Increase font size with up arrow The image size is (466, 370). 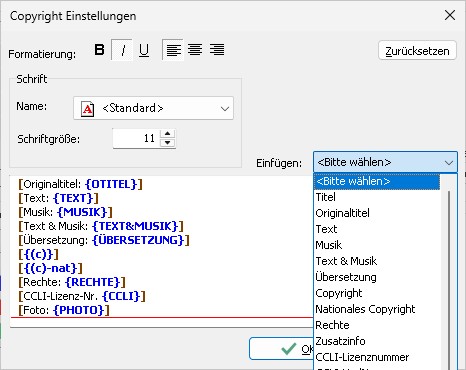(167, 134)
